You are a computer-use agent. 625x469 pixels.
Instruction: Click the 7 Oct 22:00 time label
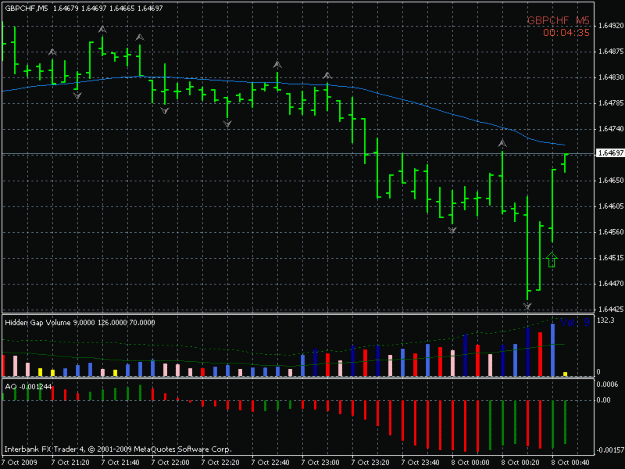coord(170,463)
